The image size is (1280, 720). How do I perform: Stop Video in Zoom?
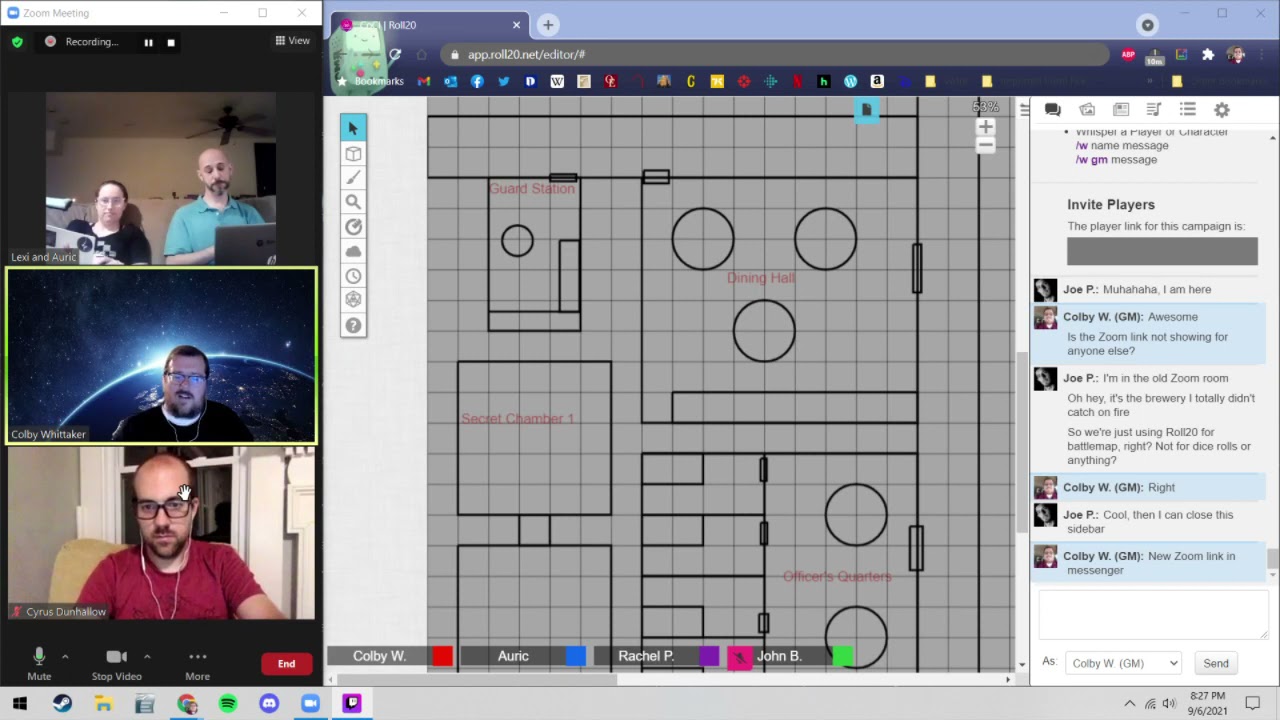coord(116,664)
